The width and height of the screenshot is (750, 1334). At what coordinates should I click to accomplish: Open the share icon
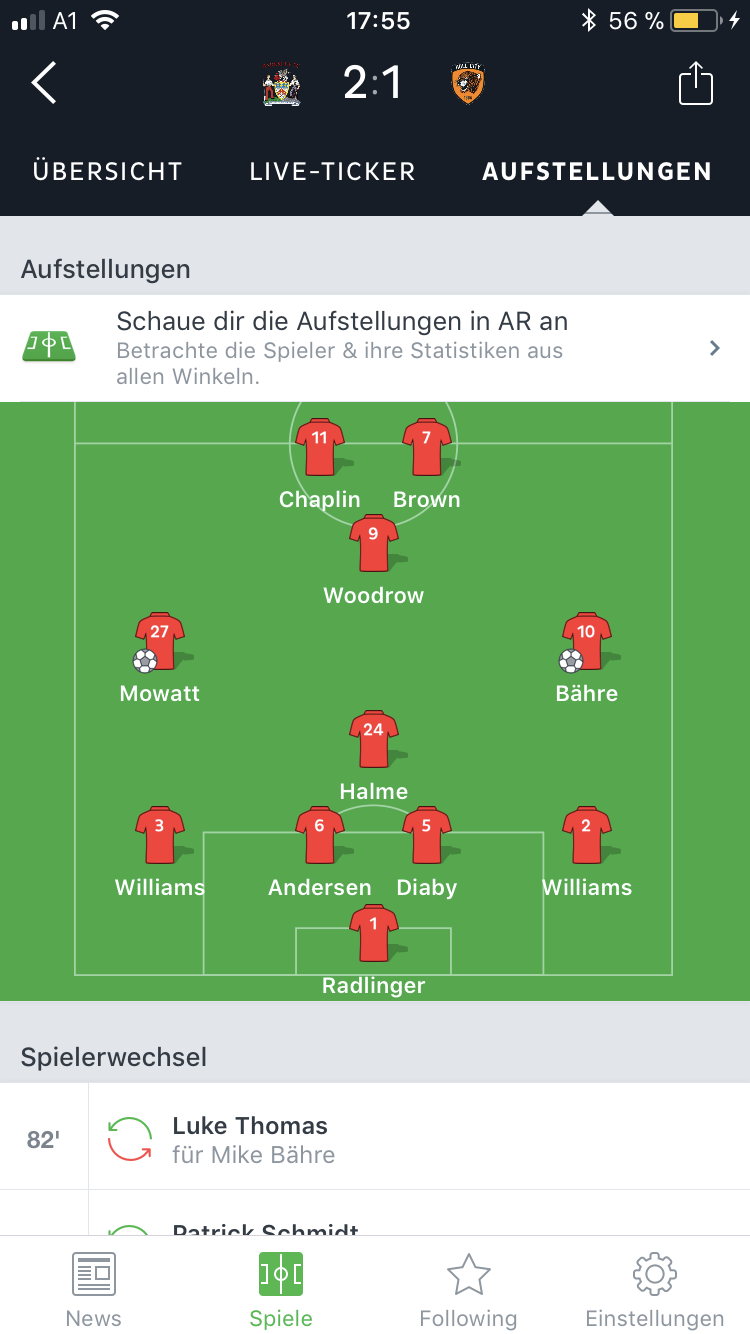[x=696, y=83]
